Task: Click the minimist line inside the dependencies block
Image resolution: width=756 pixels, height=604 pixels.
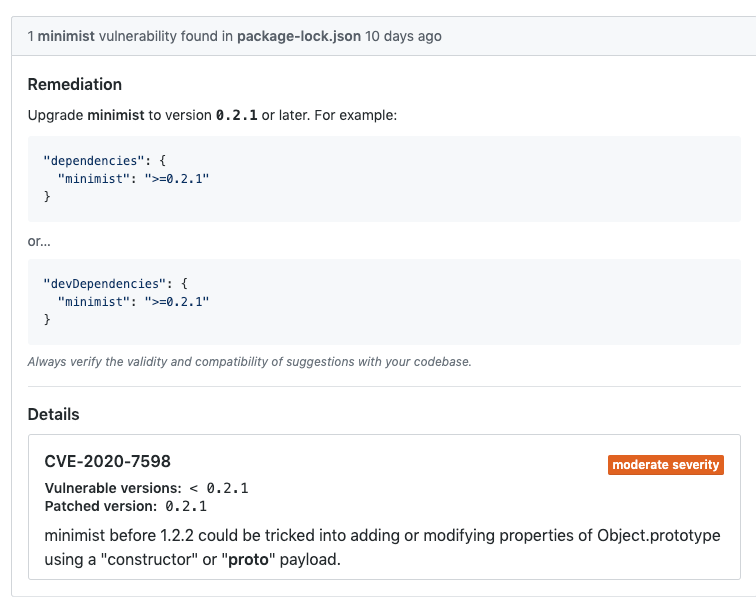Action: pyautogui.click(x=133, y=178)
